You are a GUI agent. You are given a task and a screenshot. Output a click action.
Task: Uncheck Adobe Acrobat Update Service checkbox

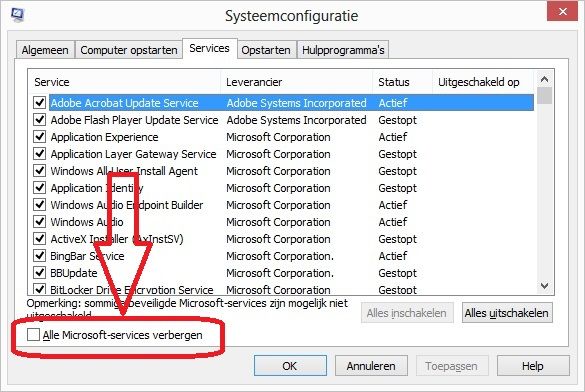(40, 102)
